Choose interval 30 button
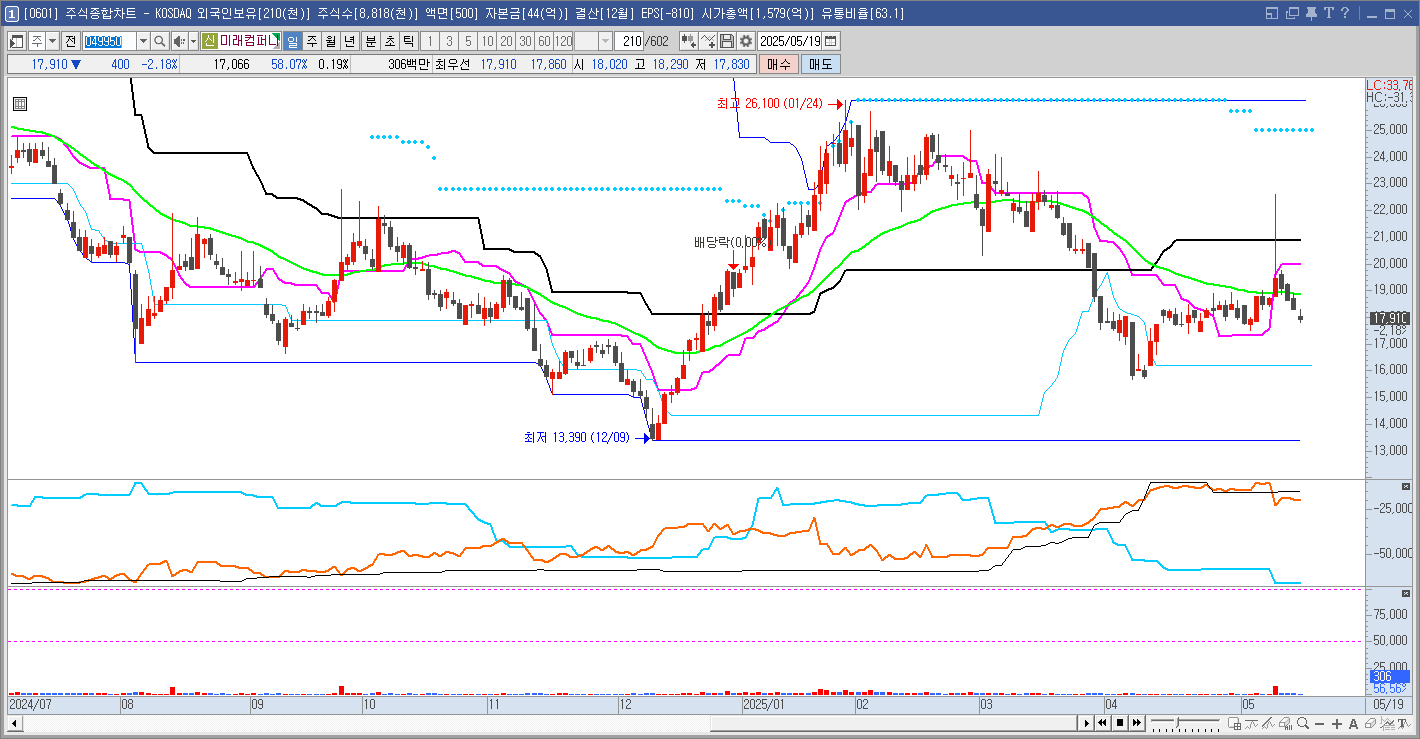The height and width of the screenshot is (739, 1420). pos(526,41)
